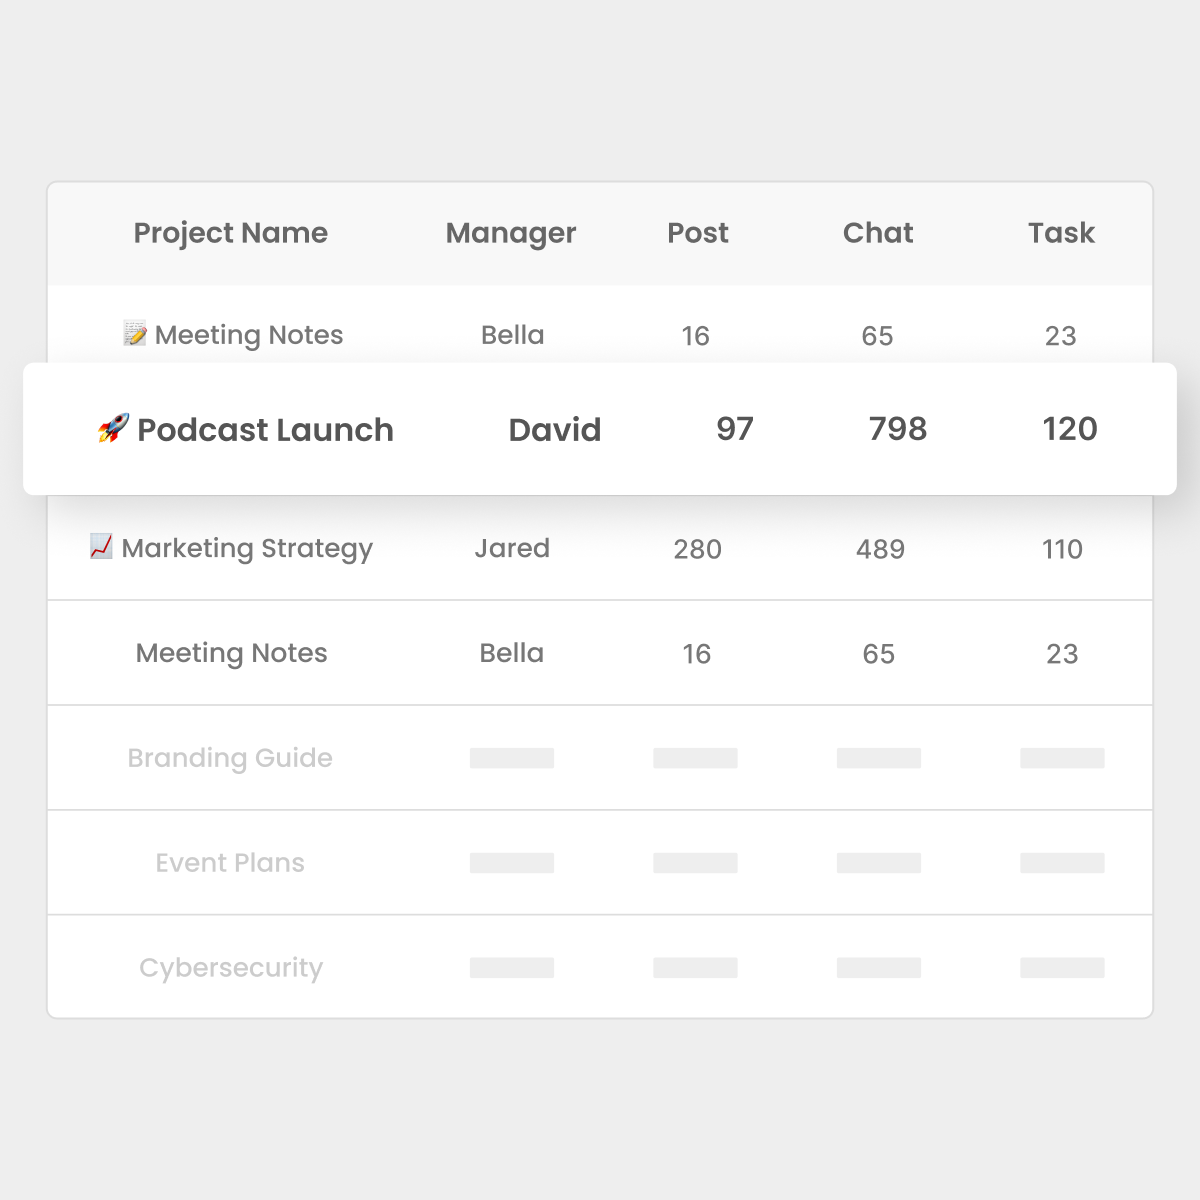Open the Cybersecurity project row

pos(600,967)
